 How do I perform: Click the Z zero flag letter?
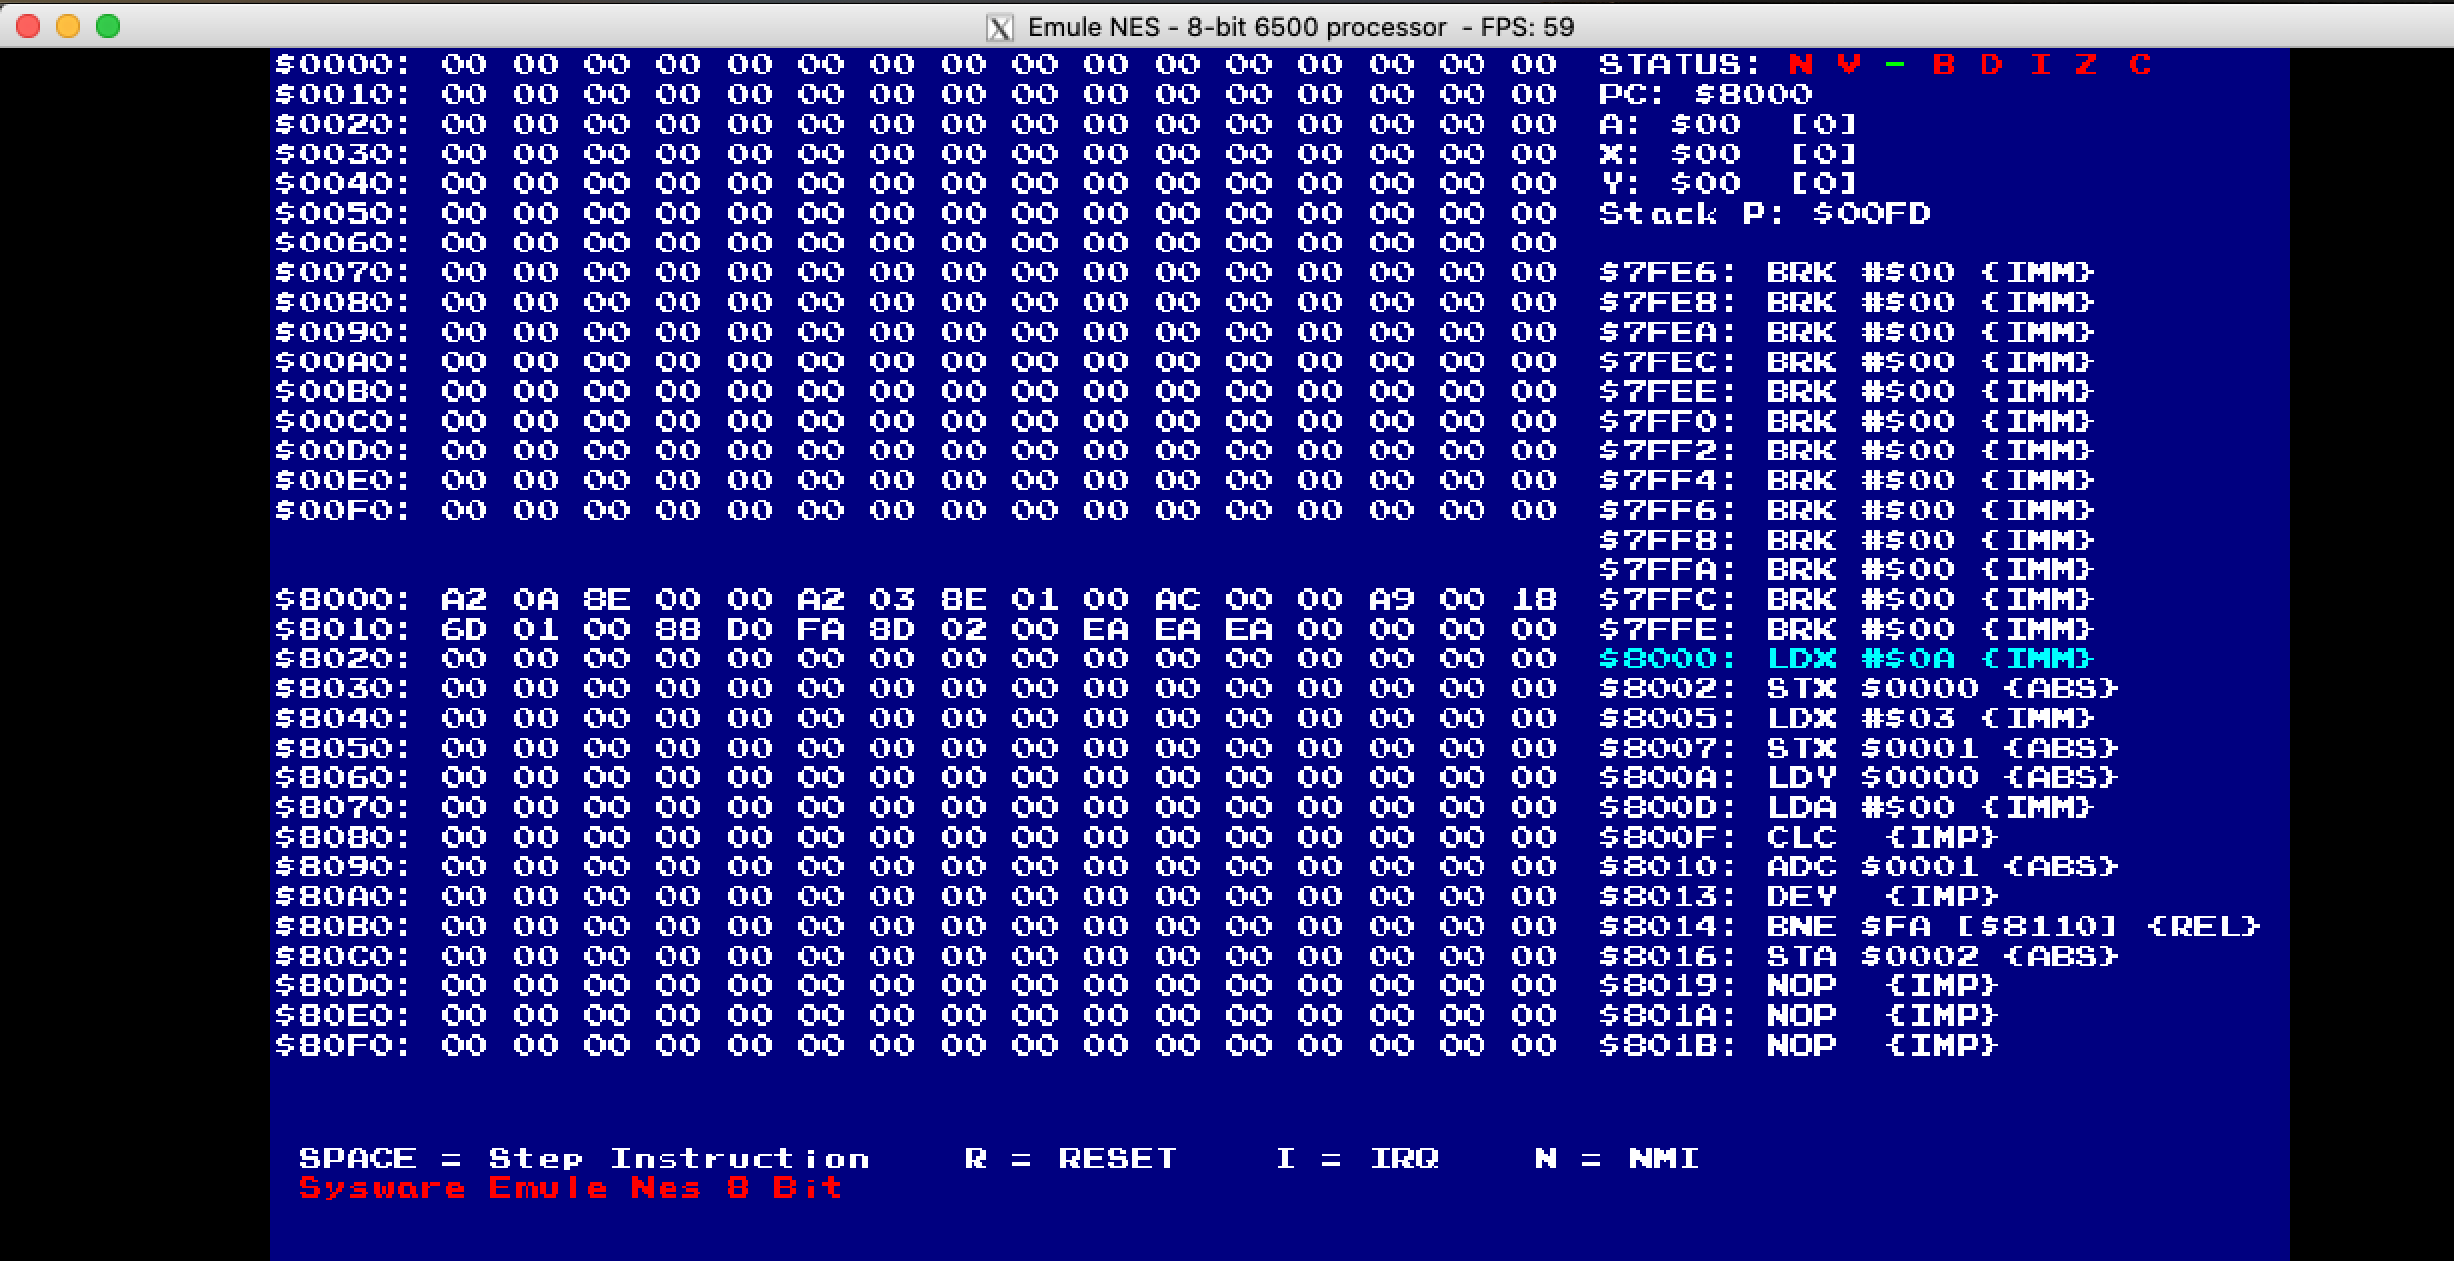2085,65
